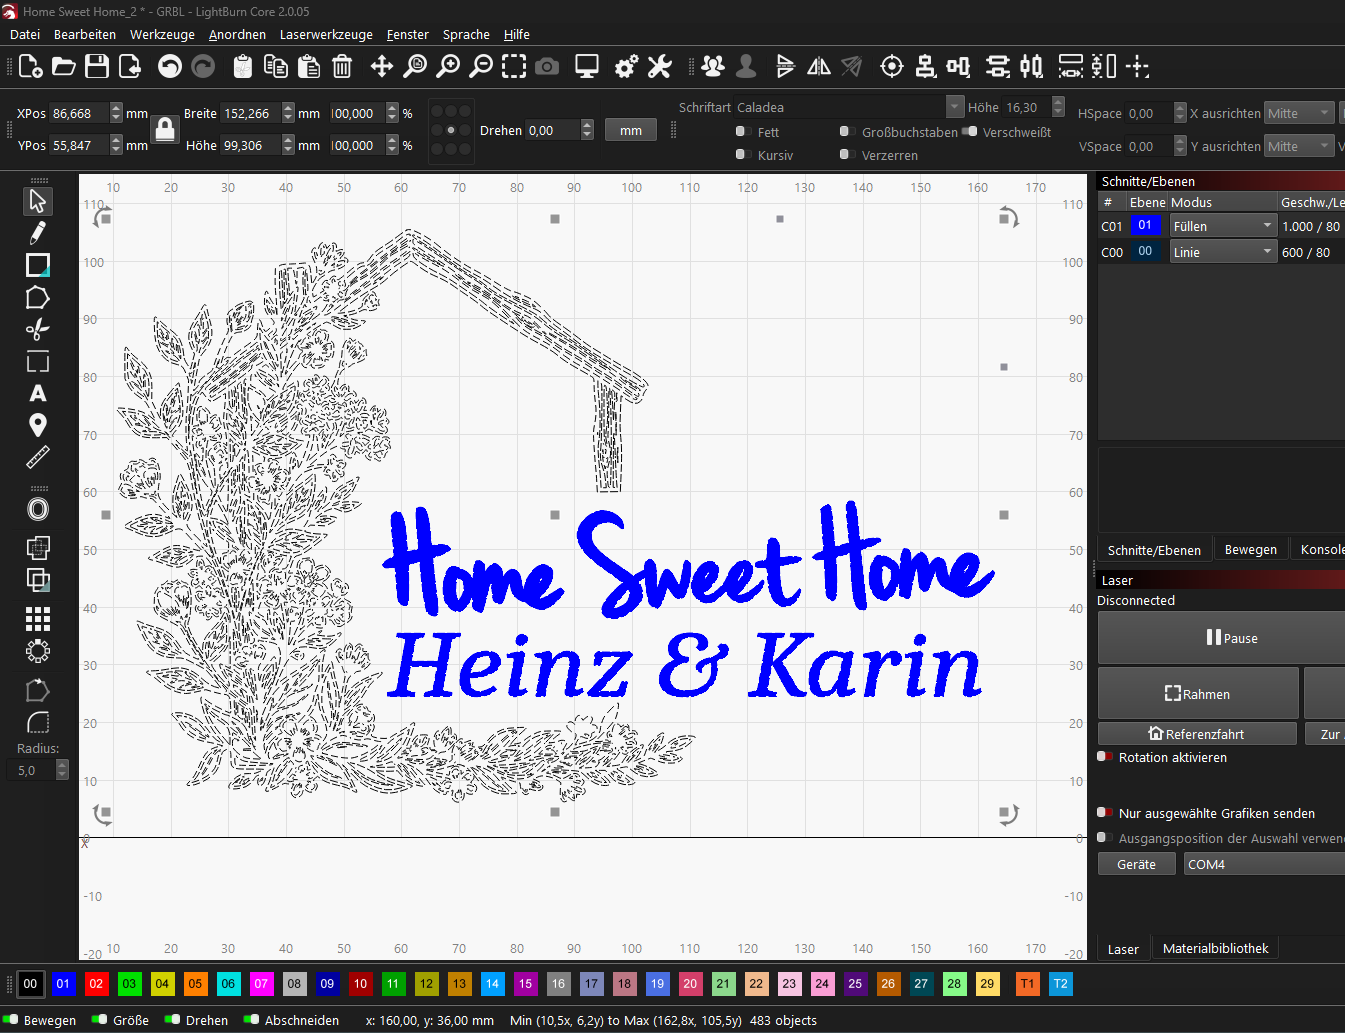The image size is (1345, 1033).
Task: Open the Laserwerkzeuge menu
Action: click(x=326, y=34)
